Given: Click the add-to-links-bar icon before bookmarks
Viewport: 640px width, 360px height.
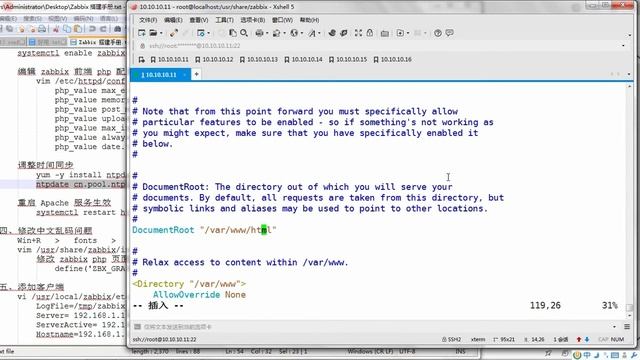Looking at the screenshot, I should 141,60.
